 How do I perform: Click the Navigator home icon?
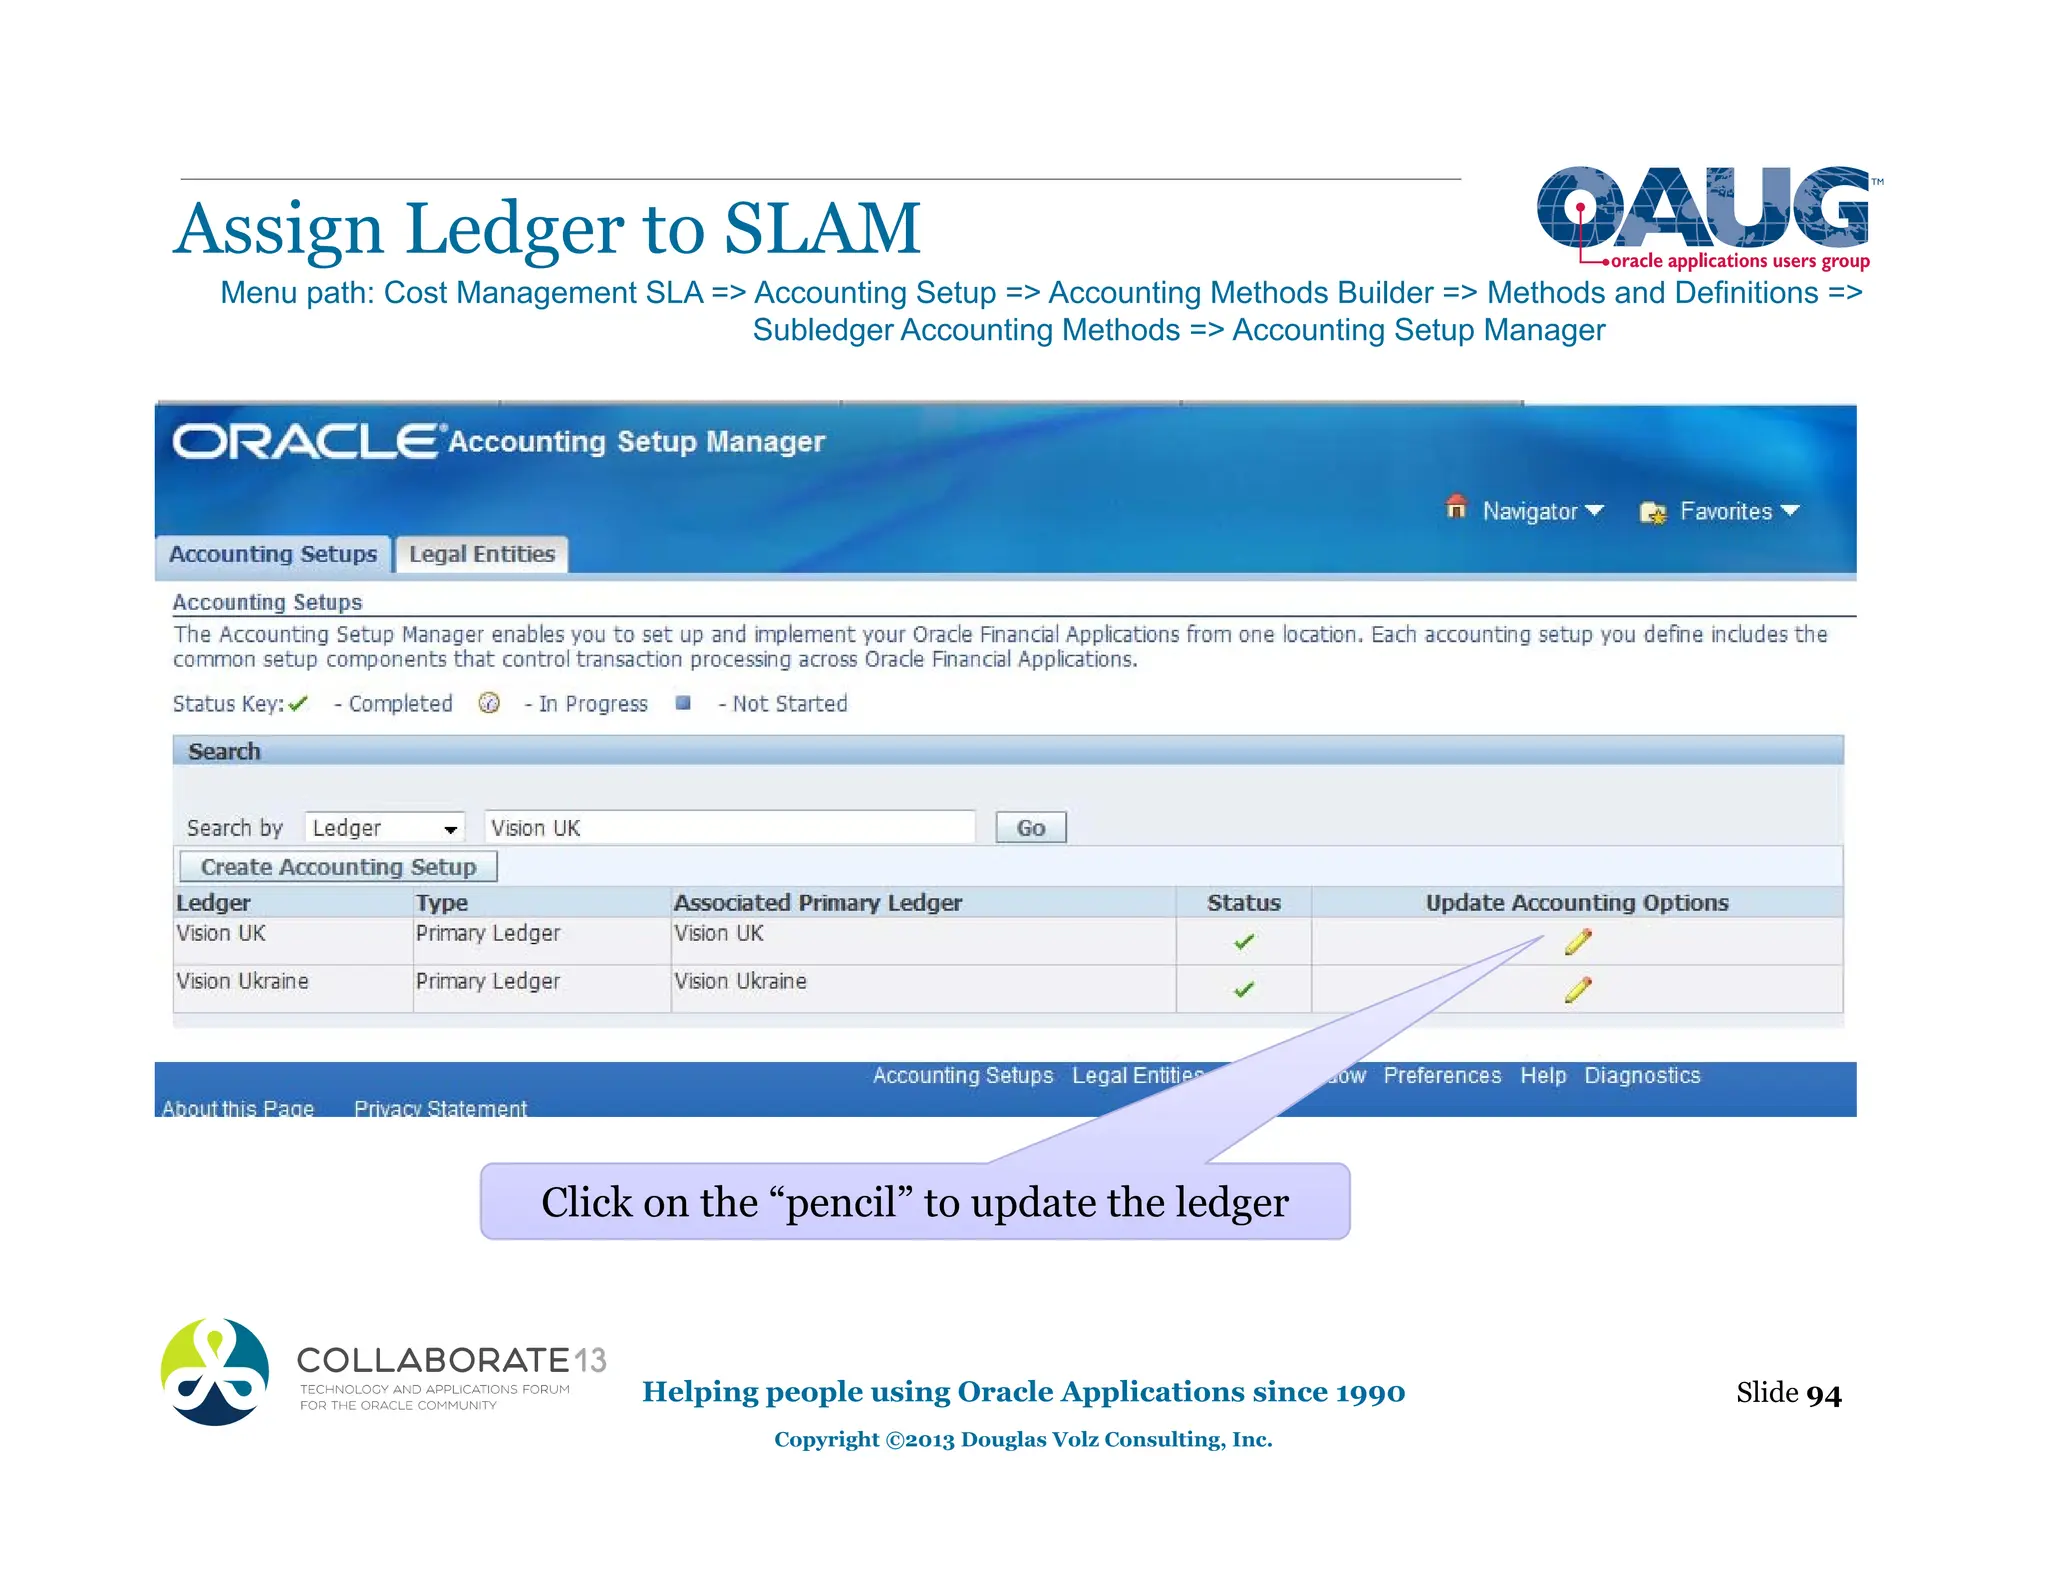click(1456, 508)
